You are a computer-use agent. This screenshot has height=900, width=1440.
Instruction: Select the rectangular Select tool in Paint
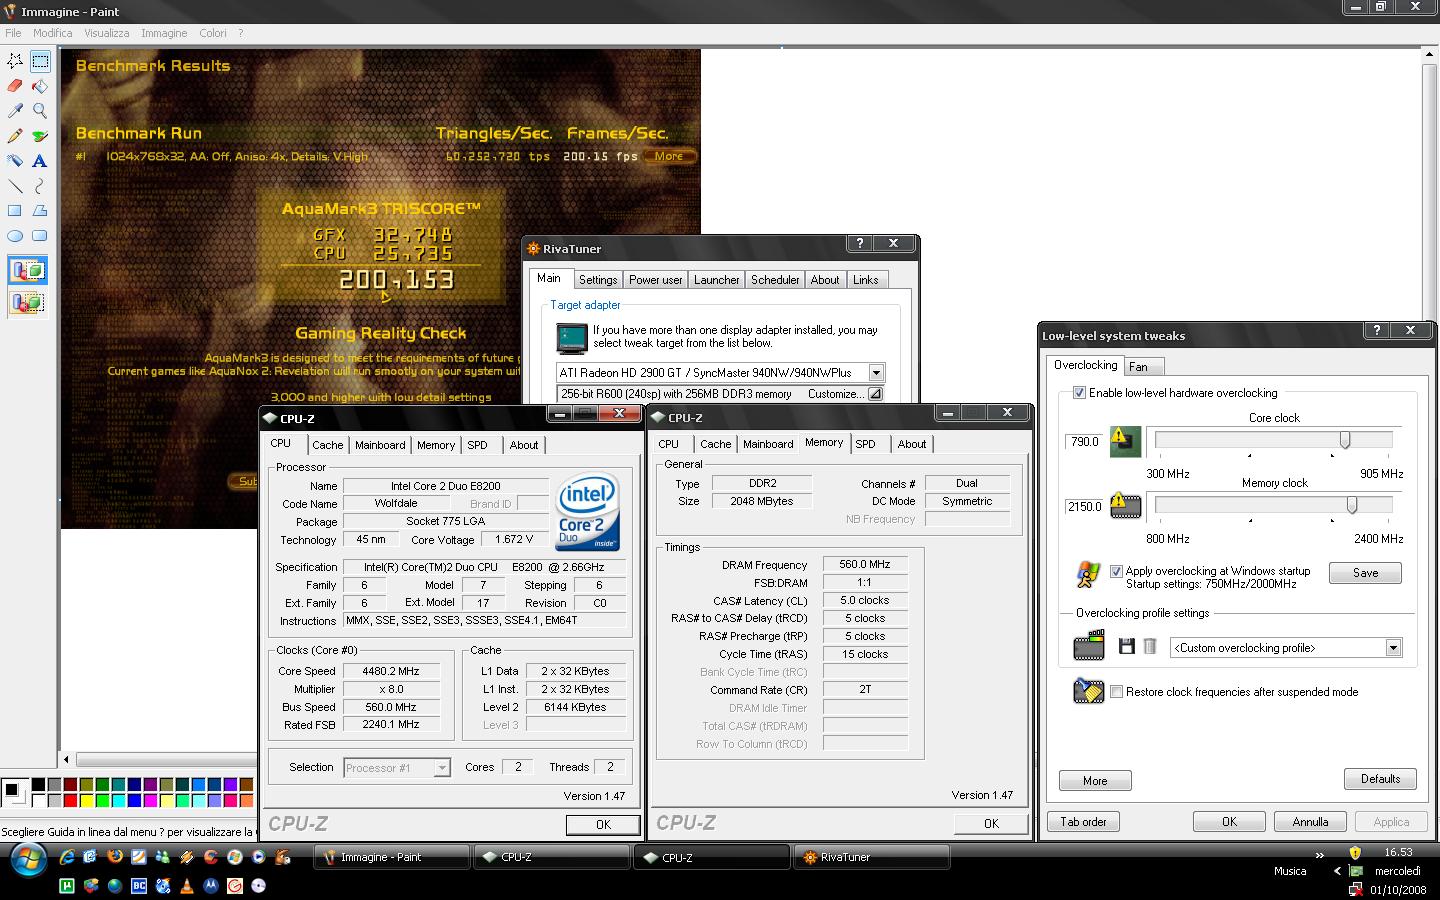point(40,61)
